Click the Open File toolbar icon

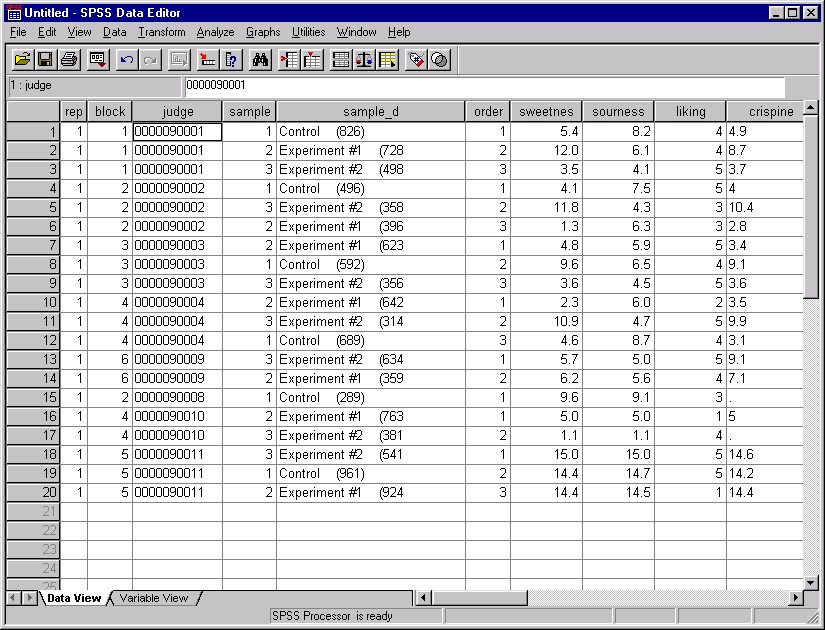pyautogui.click(x=21, y=60)
